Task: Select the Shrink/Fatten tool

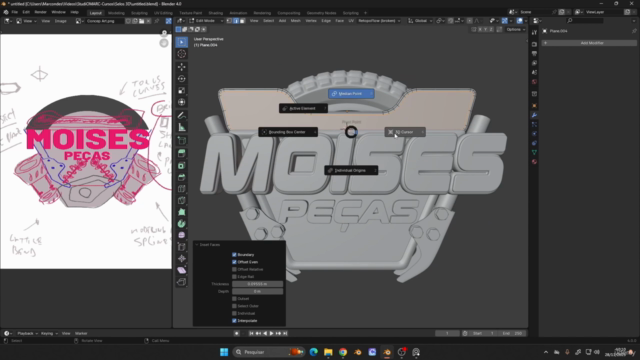Action: [x=182, y=258]
